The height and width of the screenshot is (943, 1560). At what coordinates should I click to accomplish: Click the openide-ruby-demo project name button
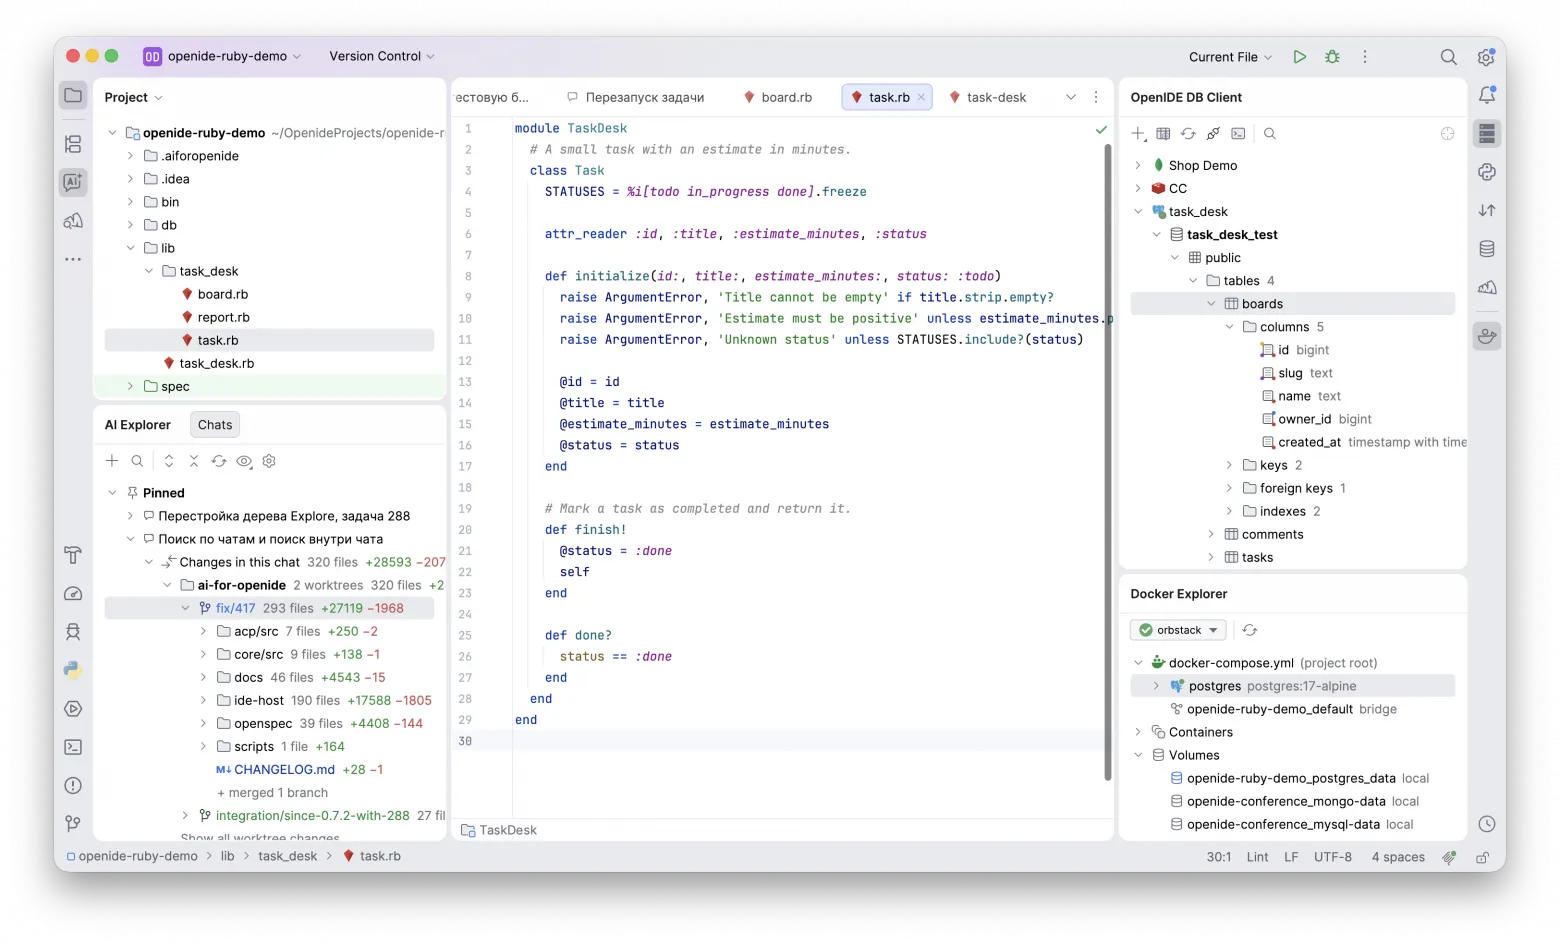(x=222, y=56)
